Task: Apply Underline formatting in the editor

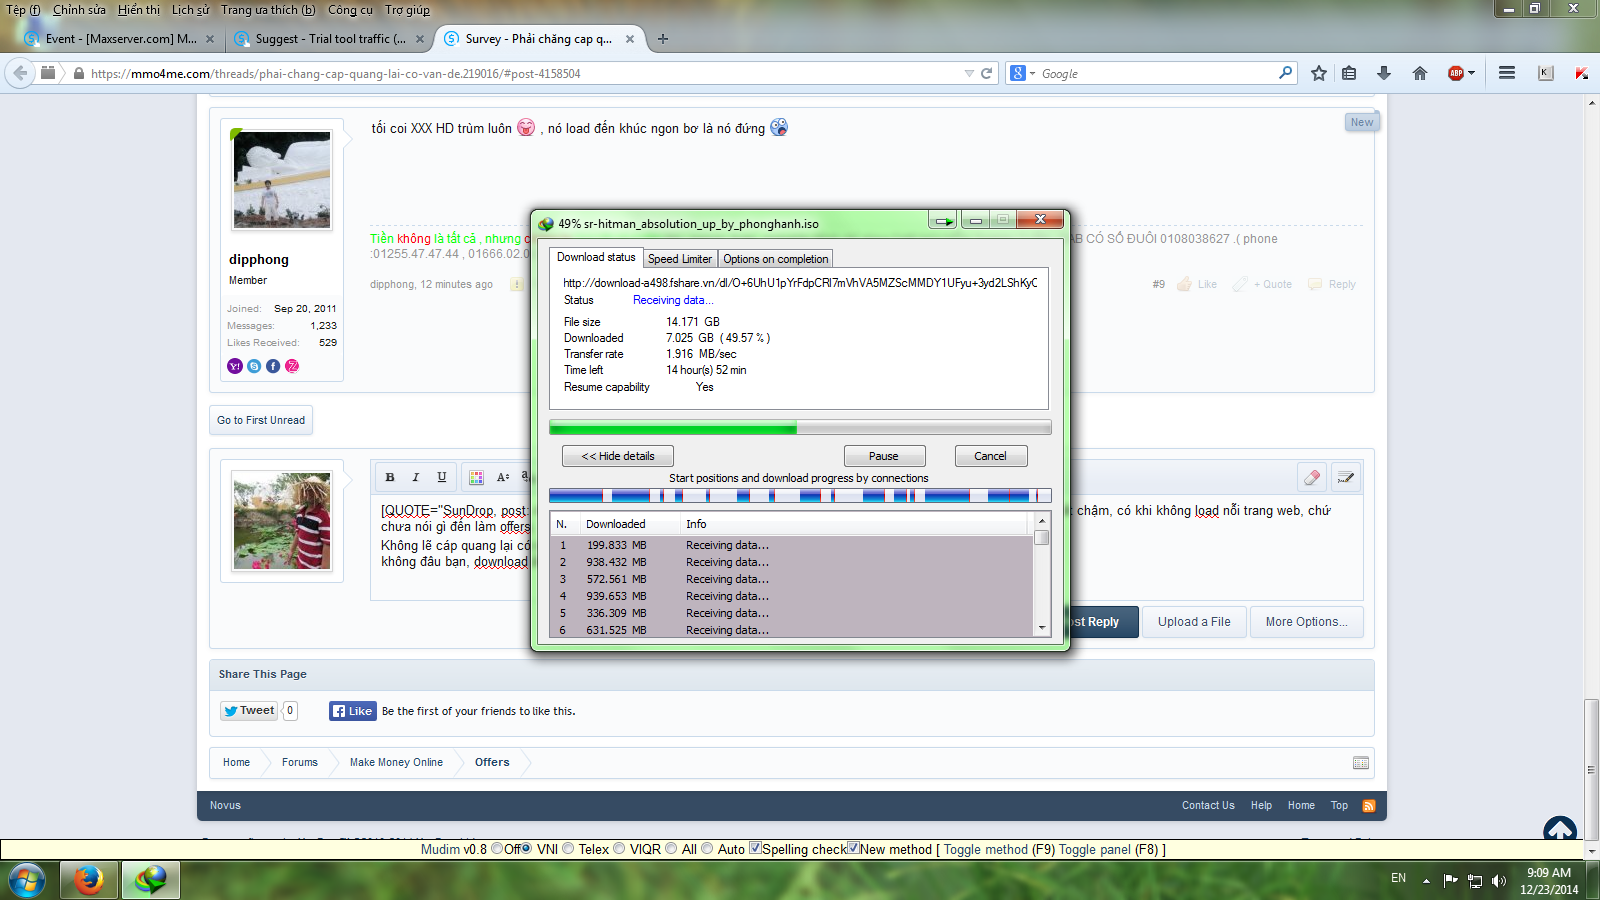Action: click(441, 477)
